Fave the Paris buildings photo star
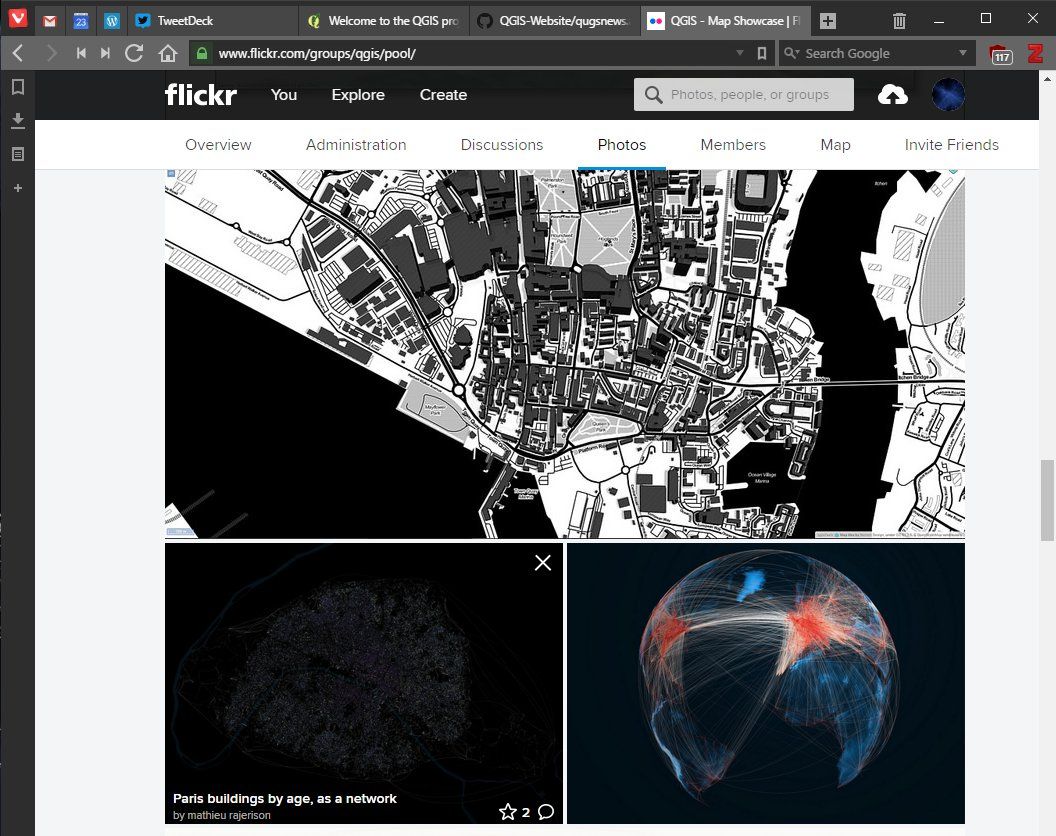This screenshot has height=836, width=1056. pyautogui.click(x=508, y=812)
